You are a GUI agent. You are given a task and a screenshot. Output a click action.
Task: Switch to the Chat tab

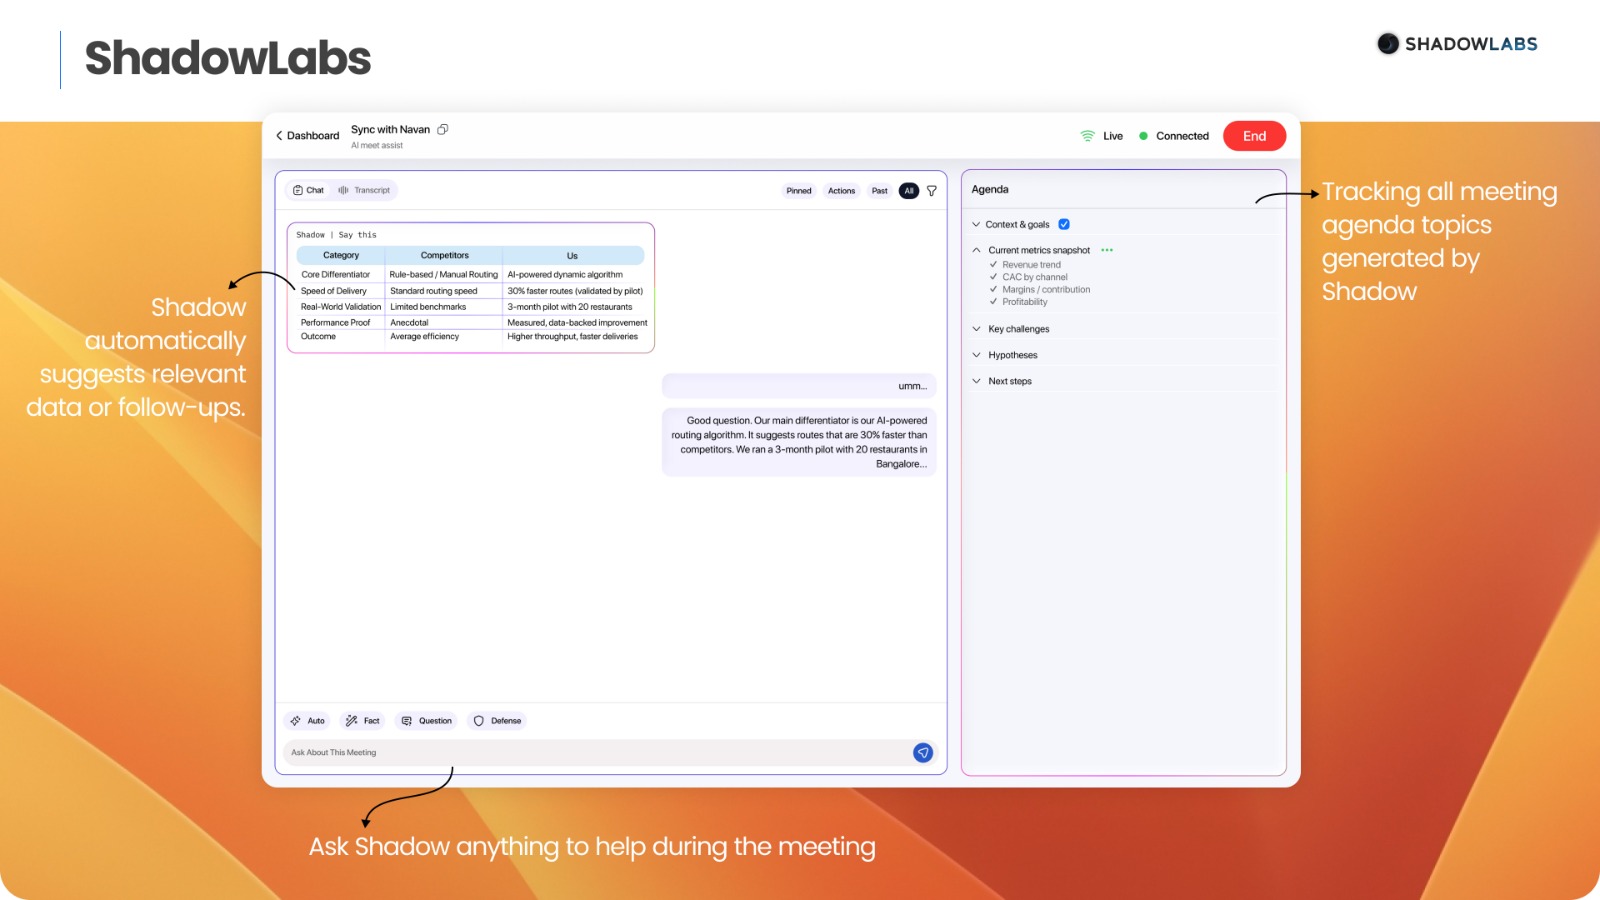point(308,190)
